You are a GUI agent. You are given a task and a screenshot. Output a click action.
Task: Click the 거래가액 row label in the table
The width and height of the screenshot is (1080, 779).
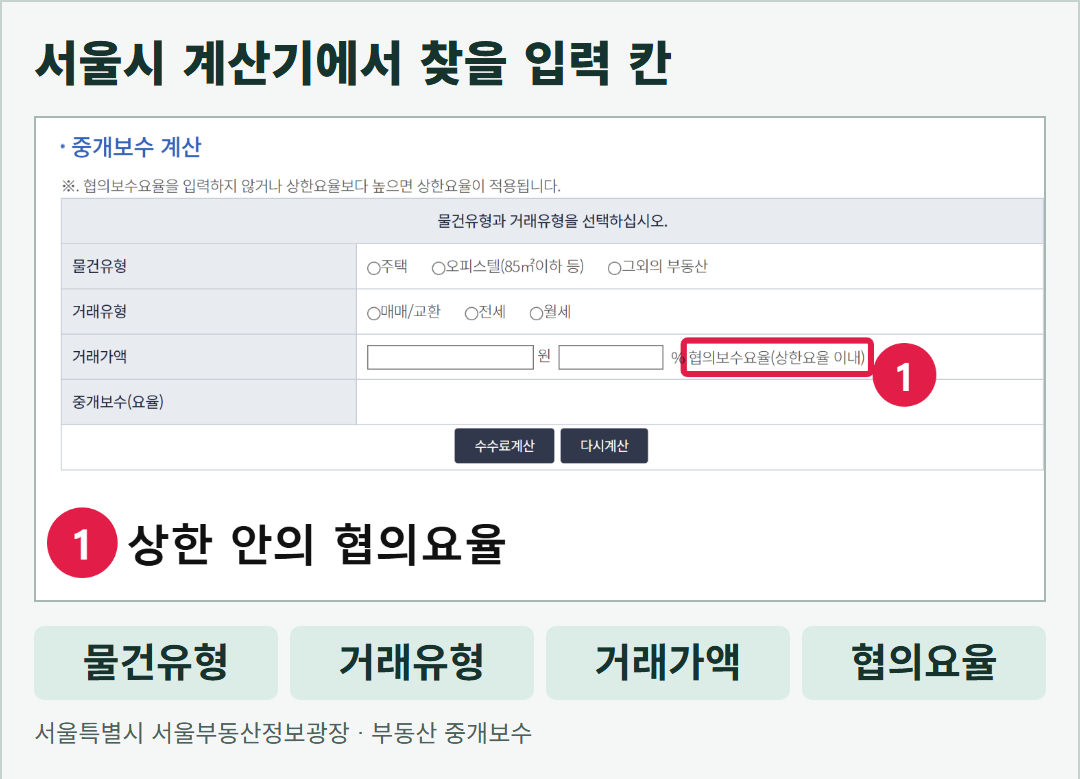point(100,357)
